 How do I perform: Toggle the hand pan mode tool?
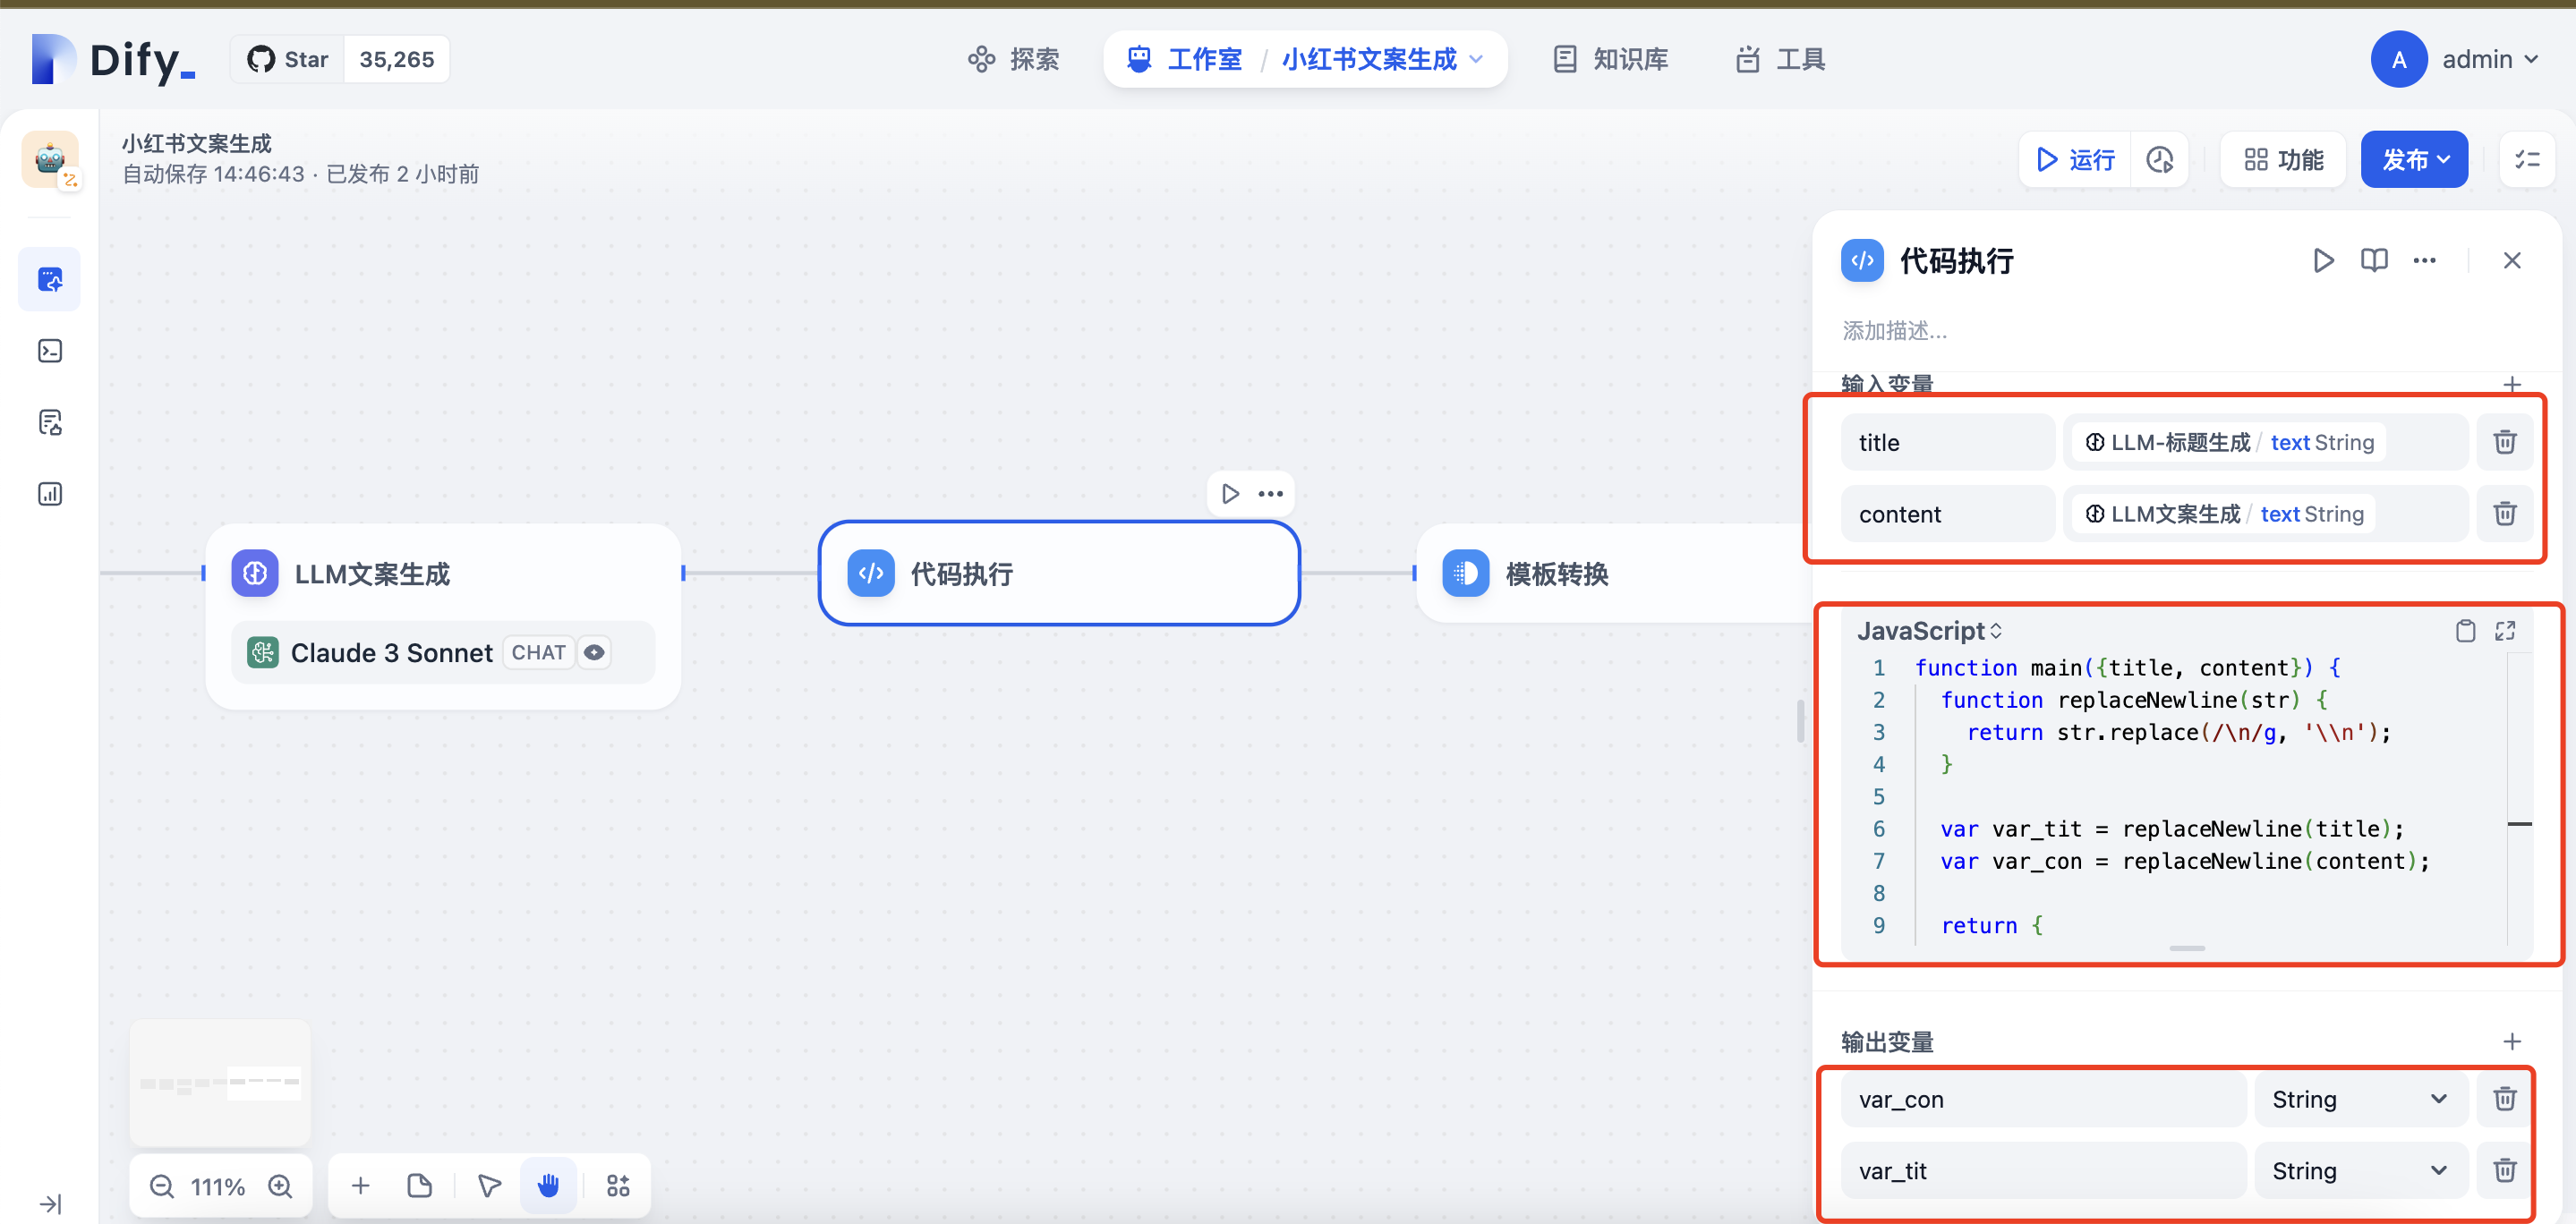[x=548, y=1186]
